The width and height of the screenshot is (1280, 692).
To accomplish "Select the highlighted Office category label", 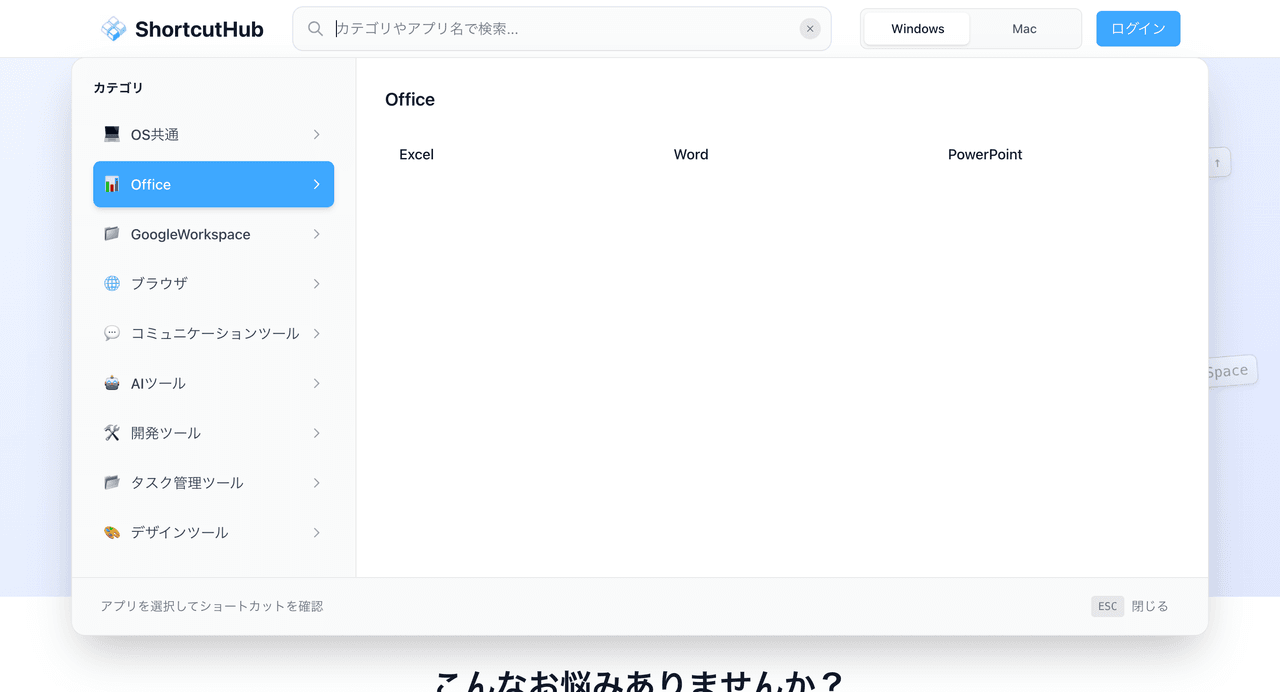I will [x=151, y=184].
